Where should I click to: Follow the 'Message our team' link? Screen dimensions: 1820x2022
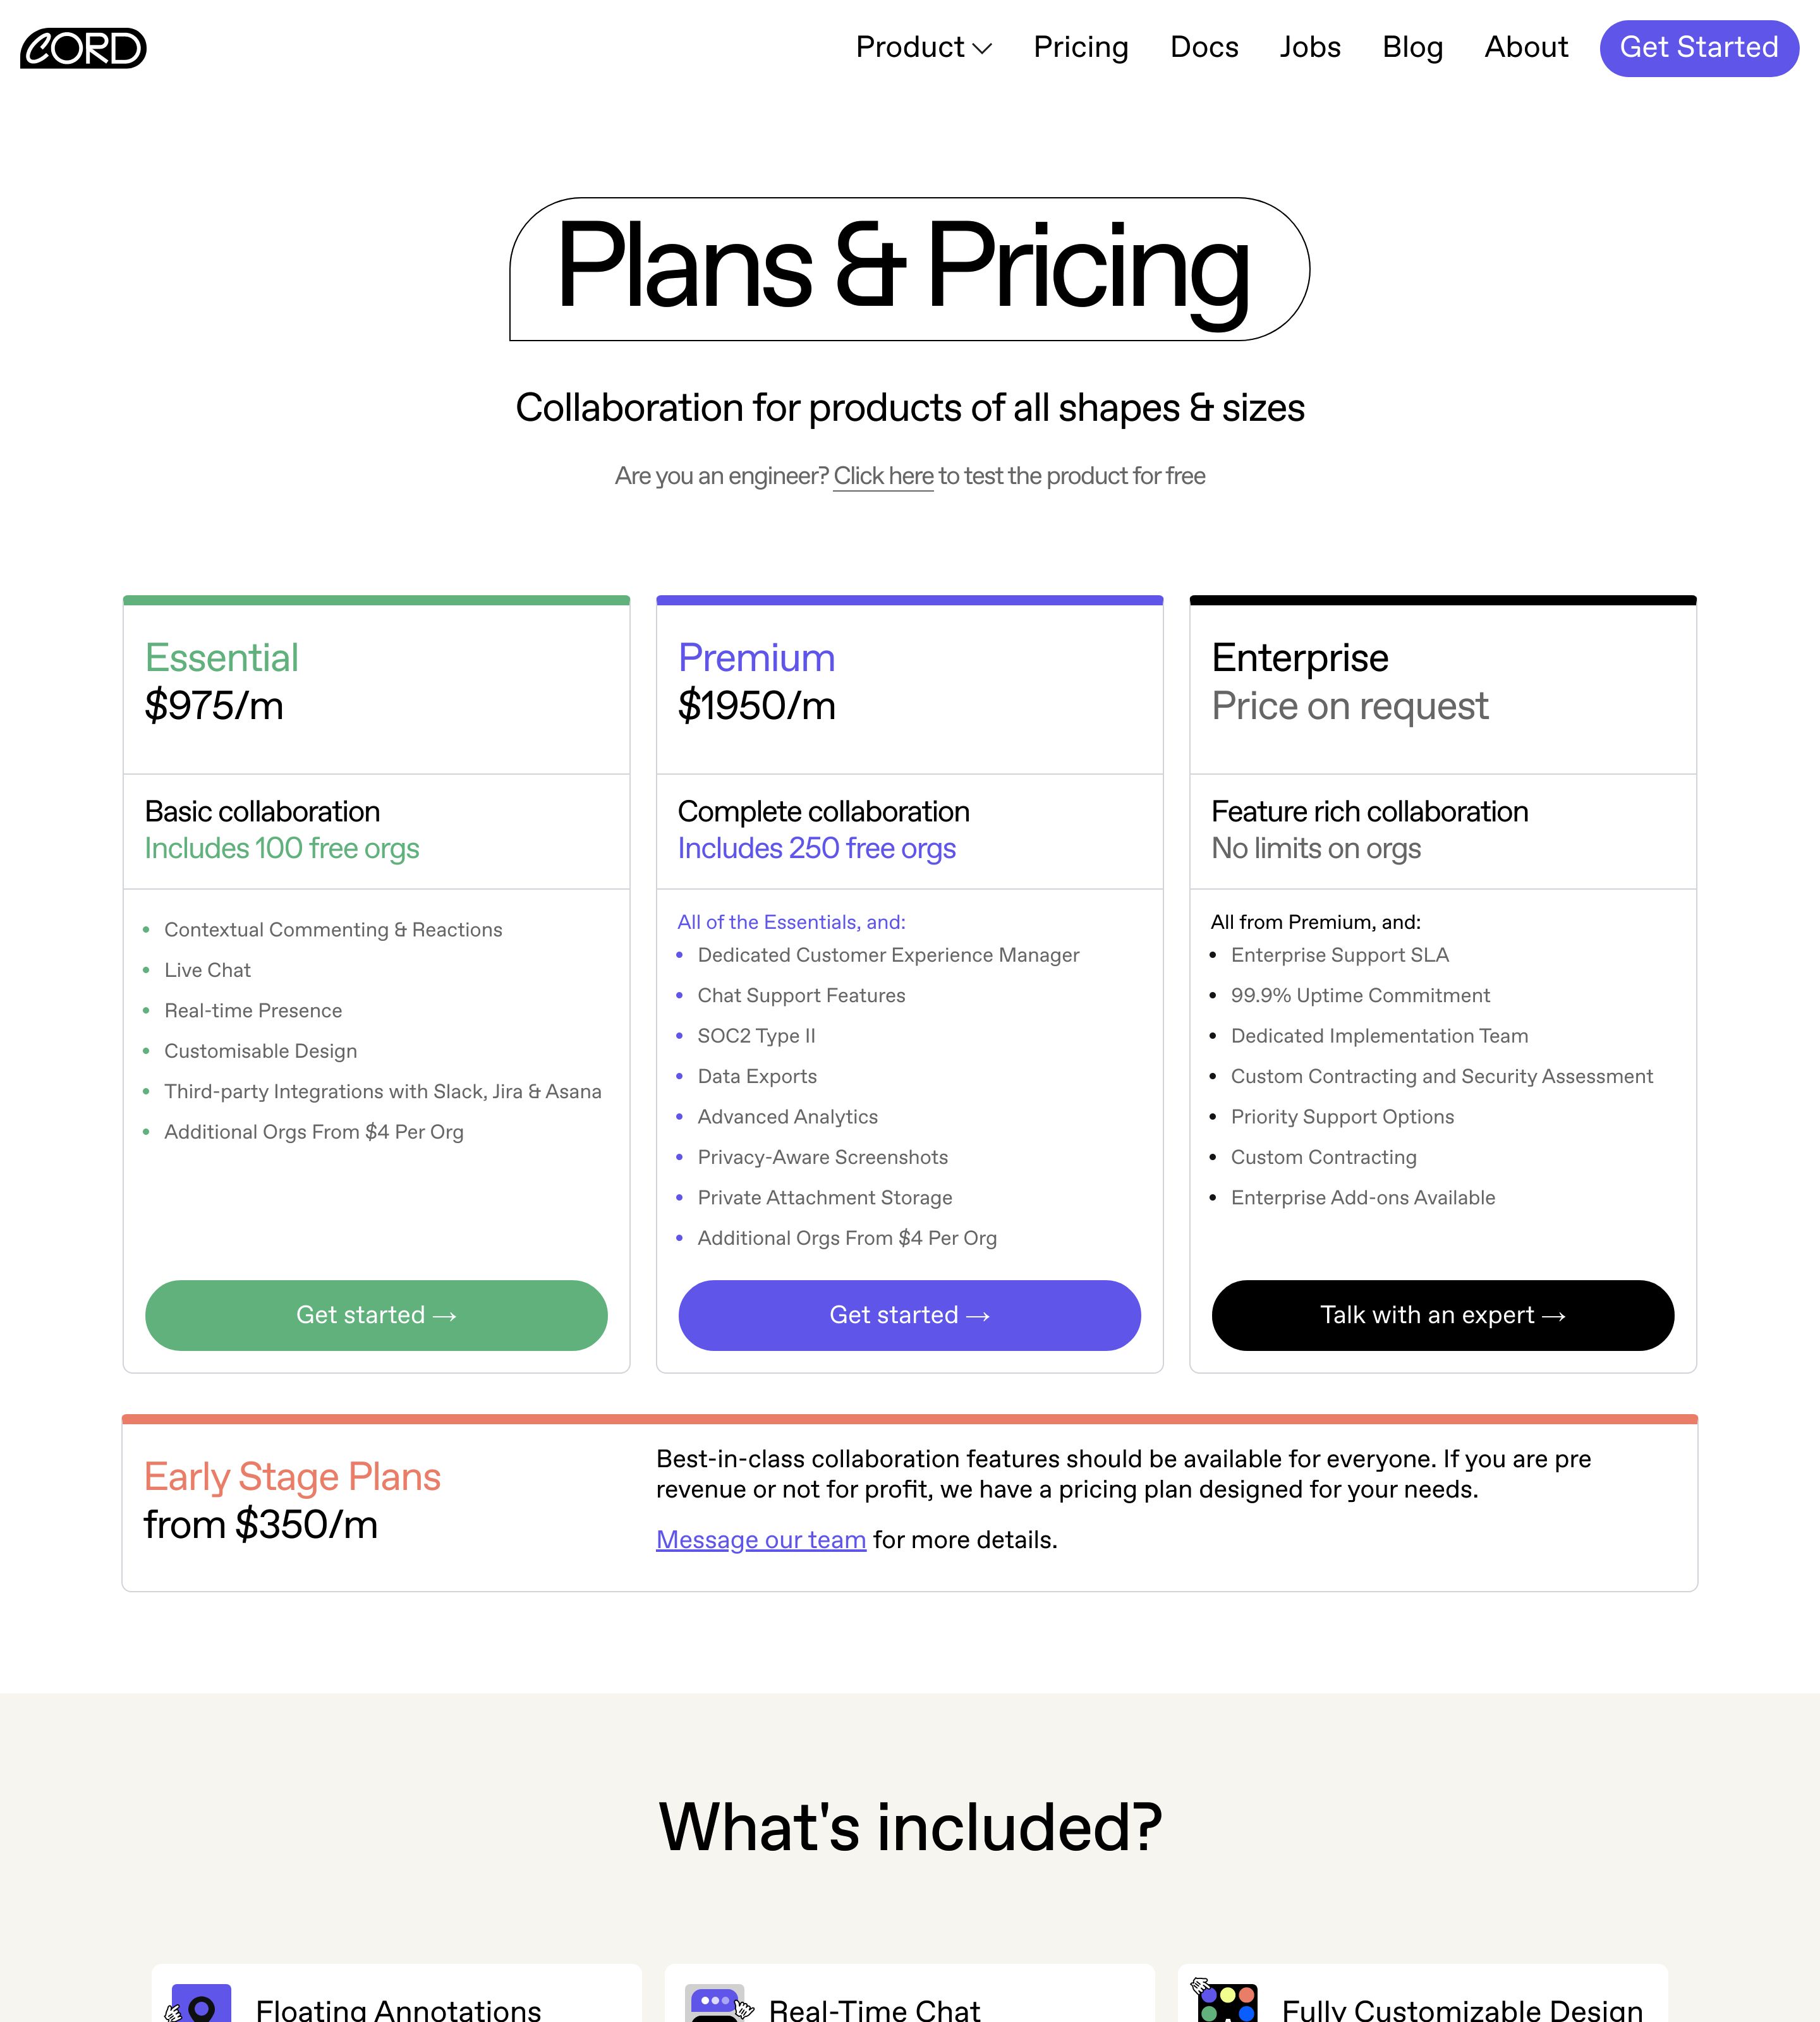point(761,1540)
